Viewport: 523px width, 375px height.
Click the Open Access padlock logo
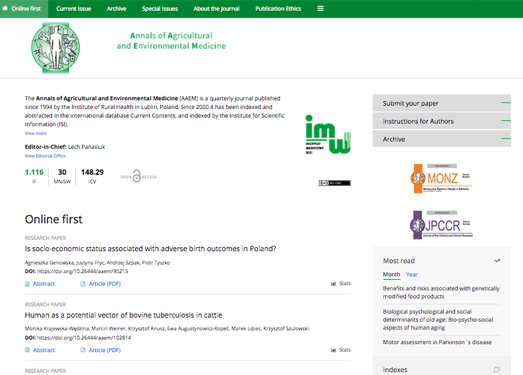click(138, 176)
